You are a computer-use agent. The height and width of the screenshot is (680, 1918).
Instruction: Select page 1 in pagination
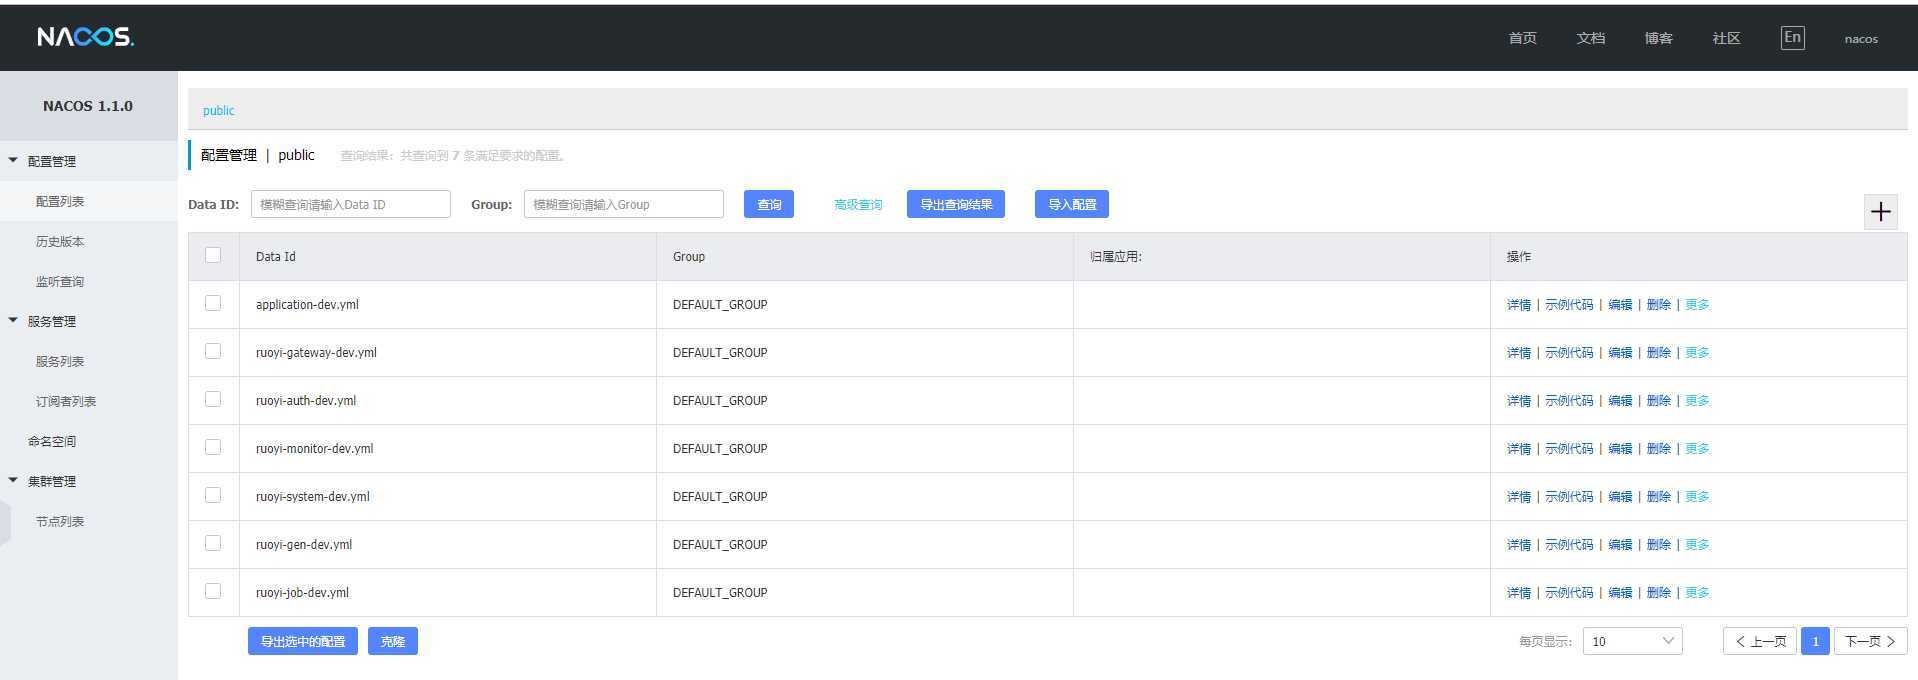(x=1815, y=641)
